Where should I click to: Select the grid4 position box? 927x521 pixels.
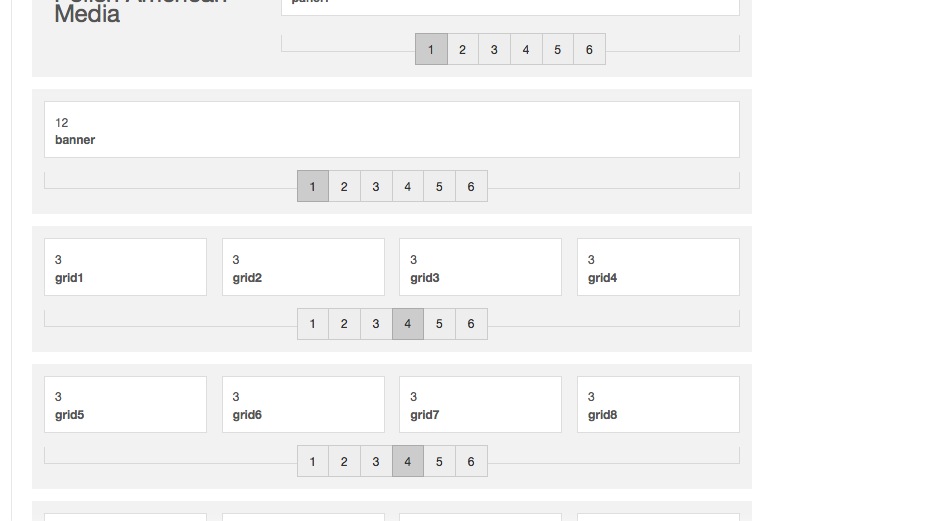click(658, 267)
